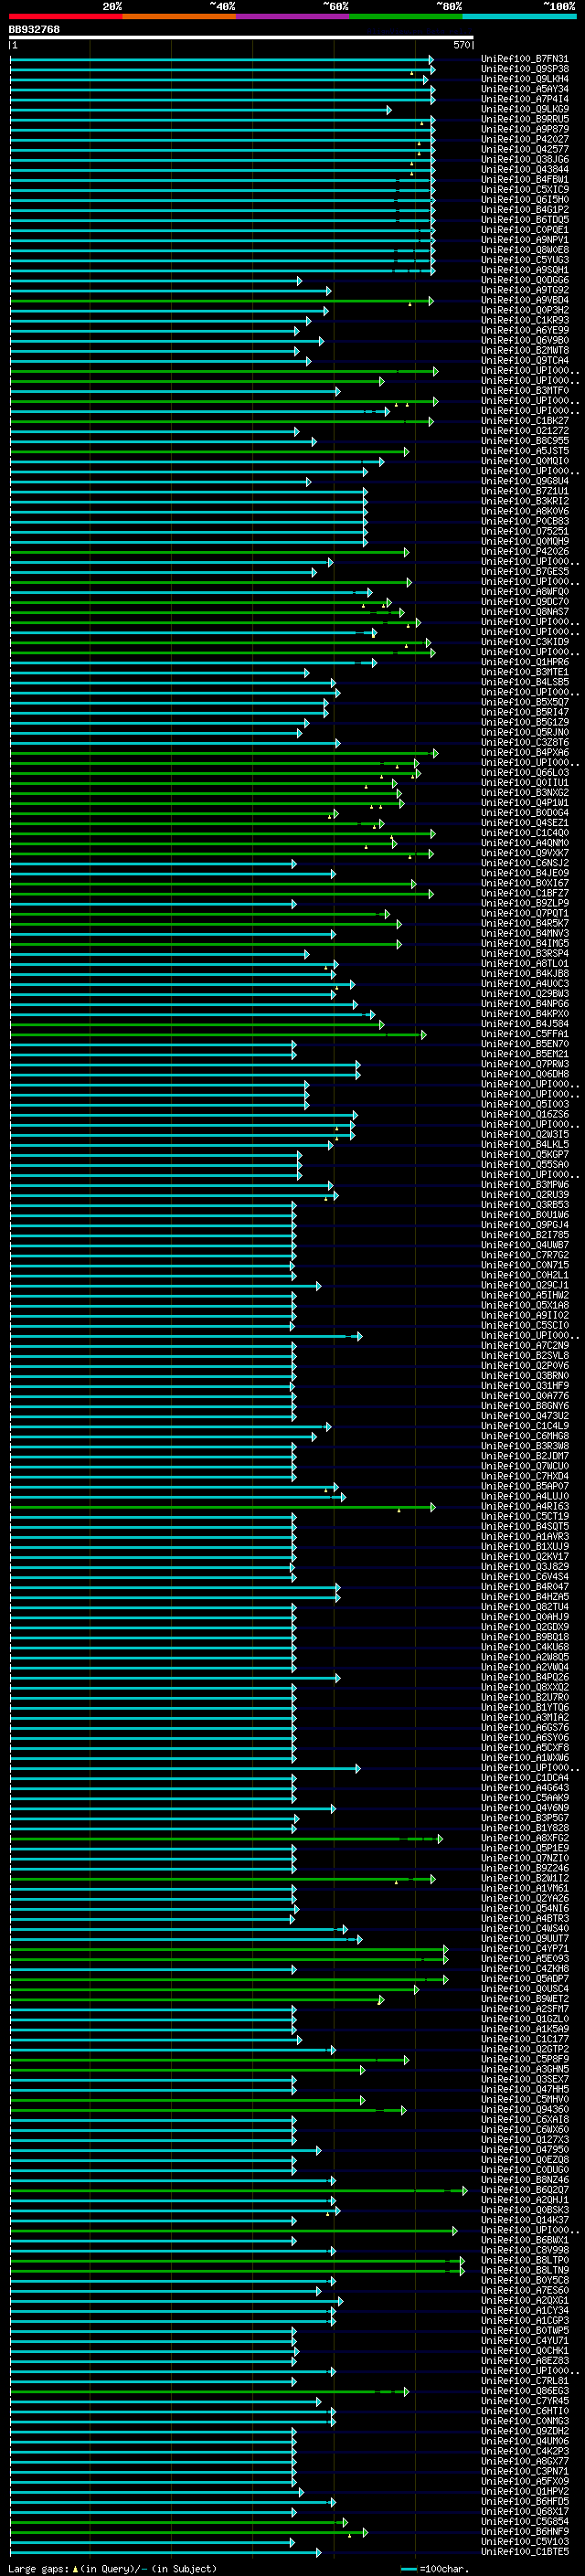Select hit label UniRef100_B4G1P2

[525, 210]
